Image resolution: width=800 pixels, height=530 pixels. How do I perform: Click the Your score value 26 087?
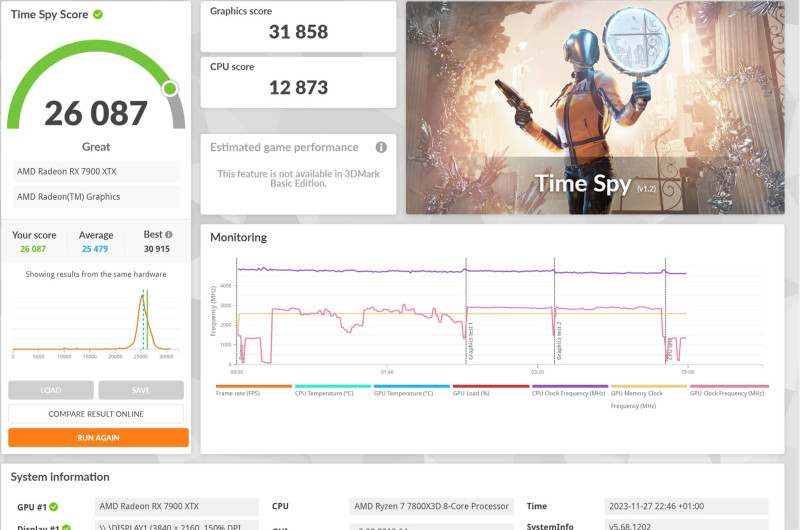[33, 249]
